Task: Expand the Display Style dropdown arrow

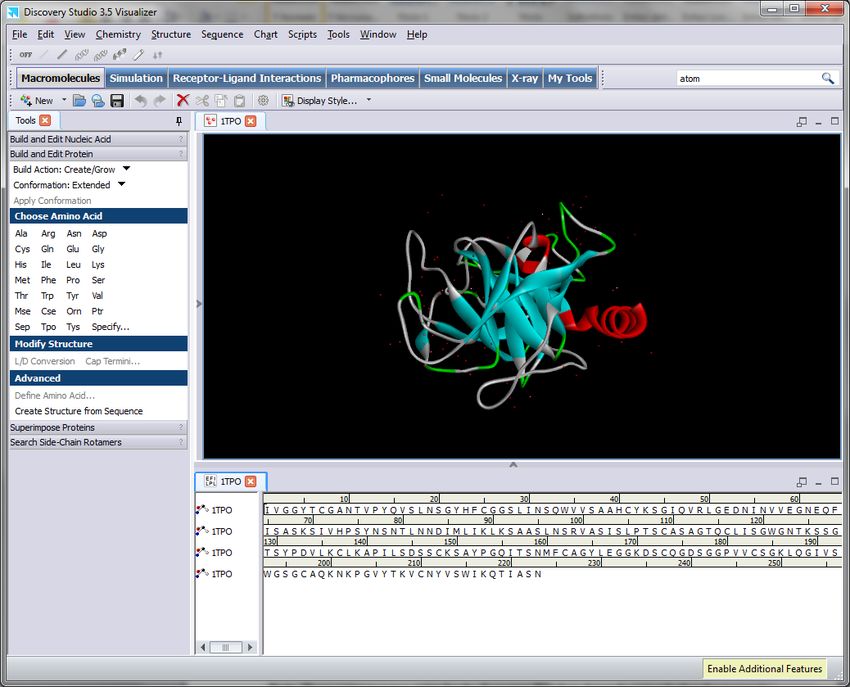Action: [369, 100]
